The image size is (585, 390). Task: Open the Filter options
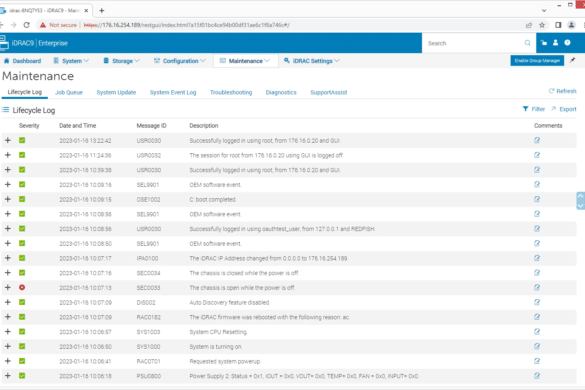click(534, 109)
